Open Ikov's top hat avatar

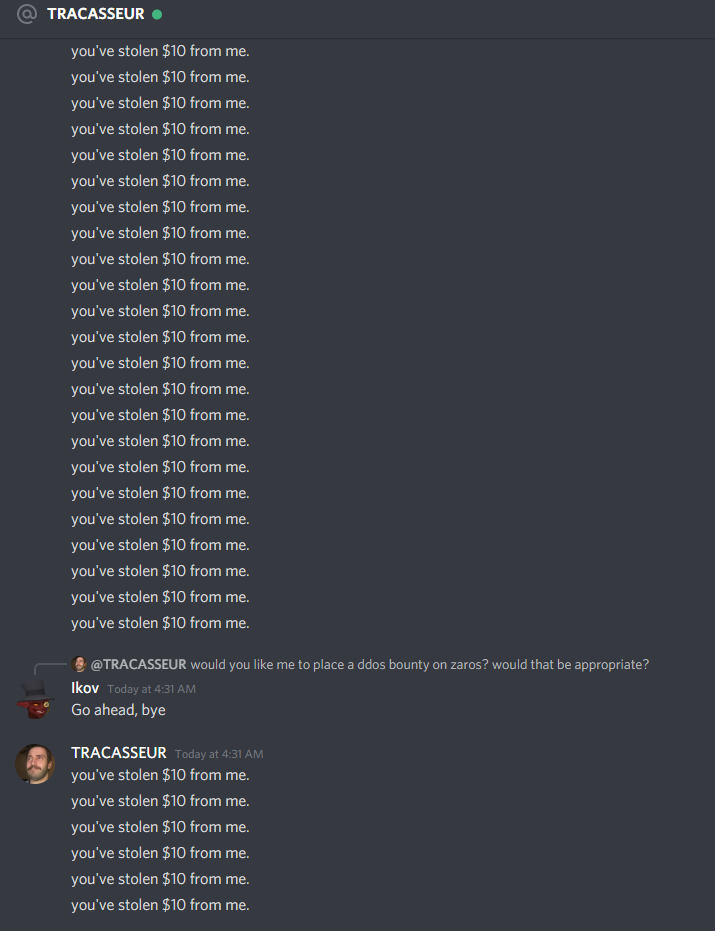pos(35,699)
